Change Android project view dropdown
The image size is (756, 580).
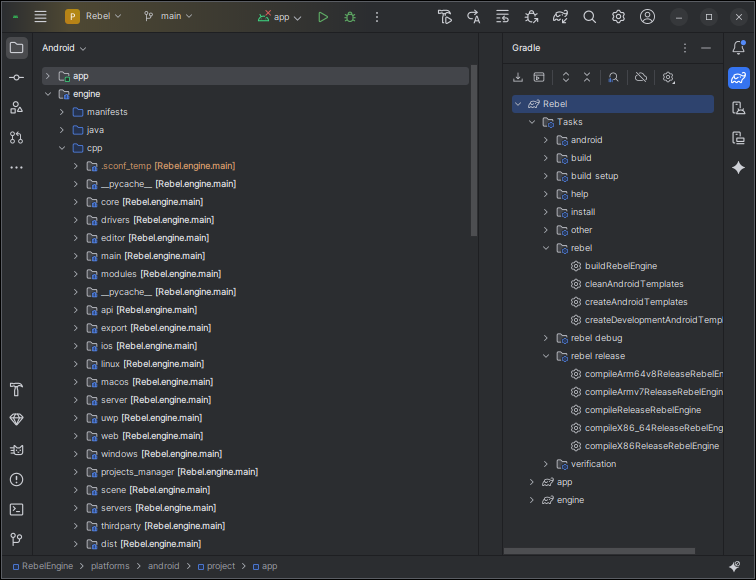pos(64,48)
